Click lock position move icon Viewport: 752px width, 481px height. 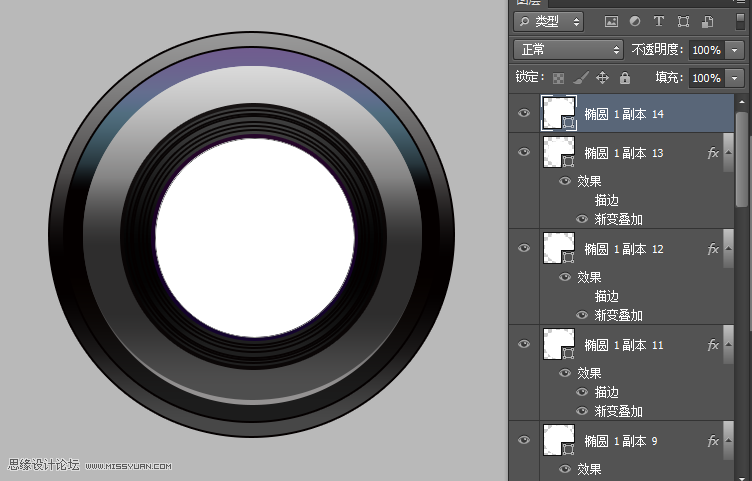(602, 78)
